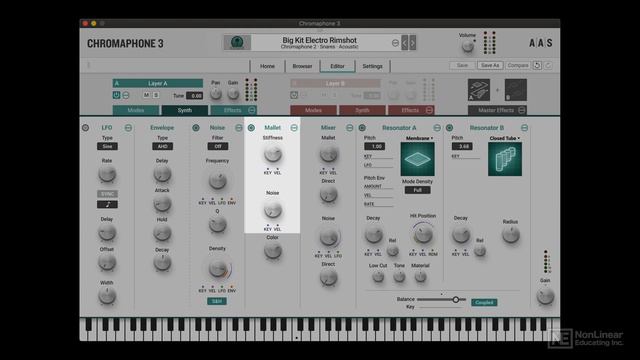Toggle the Mallet module power button
Viewport: 640px width, 360px height.
251,128
